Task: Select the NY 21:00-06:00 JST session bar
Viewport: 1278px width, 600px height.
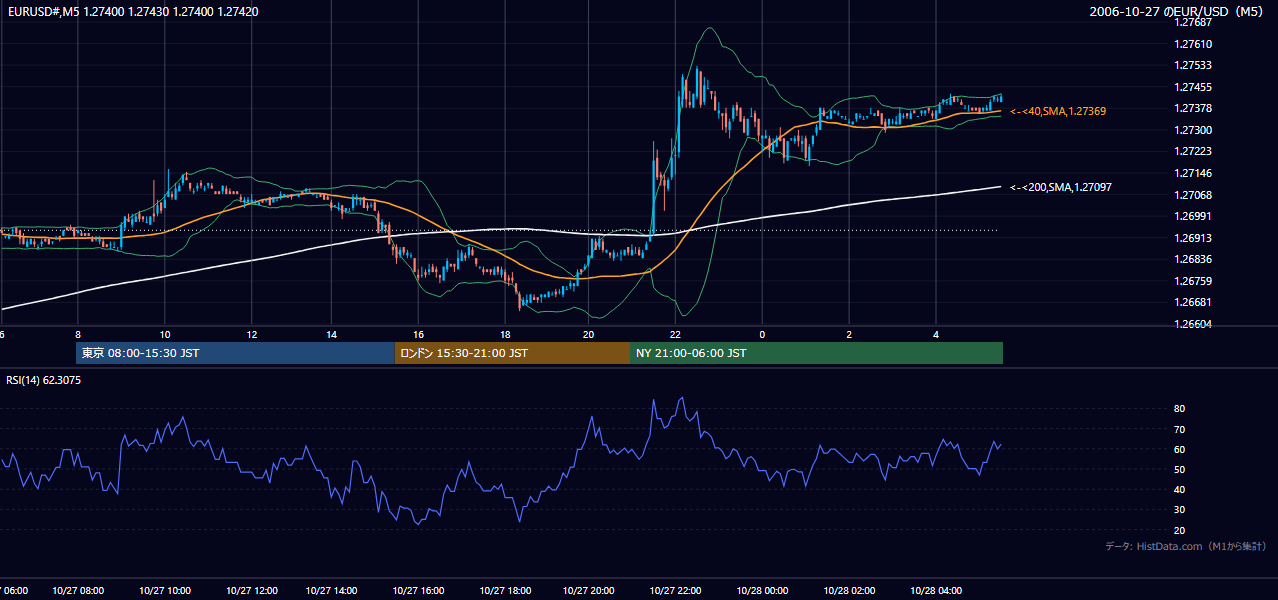Action: click(816, 353)
